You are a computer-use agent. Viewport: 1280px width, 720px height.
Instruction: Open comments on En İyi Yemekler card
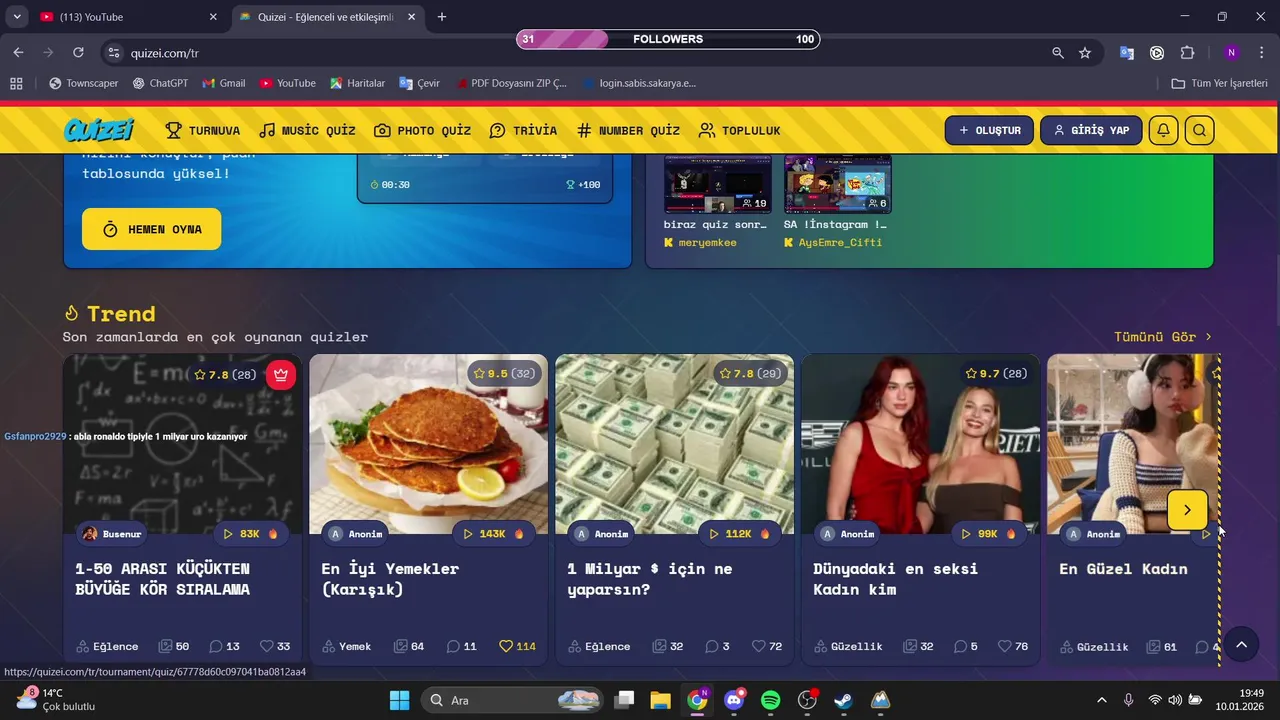click(x=461, y=646)
